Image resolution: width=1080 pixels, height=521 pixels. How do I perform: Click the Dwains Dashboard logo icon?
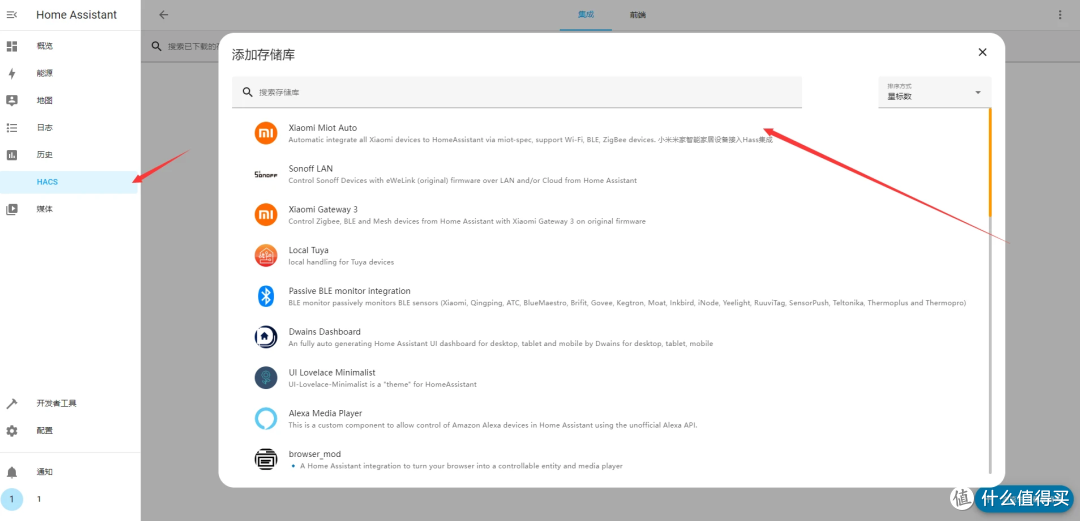click(265, 337)
